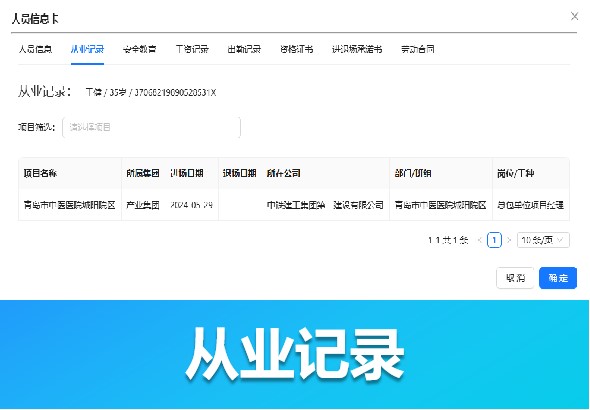The height and width of the screenshot is (410, 590).
Task: Select the 产业集团 cell in the row
Action: 143,205
